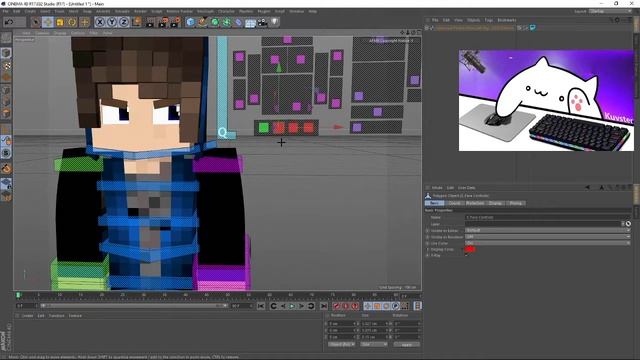Viewport: 640px width, 360px height.
Task: Render to Picture Viewer
Action: [163, 22]
